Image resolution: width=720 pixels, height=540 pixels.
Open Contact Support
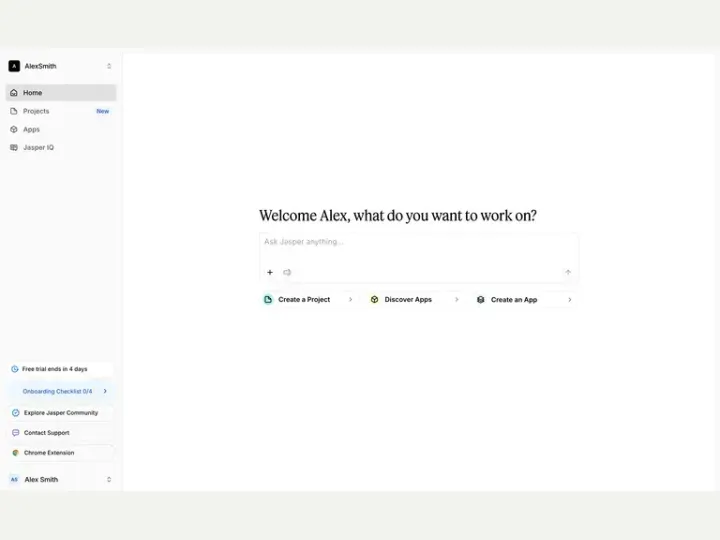61,433
